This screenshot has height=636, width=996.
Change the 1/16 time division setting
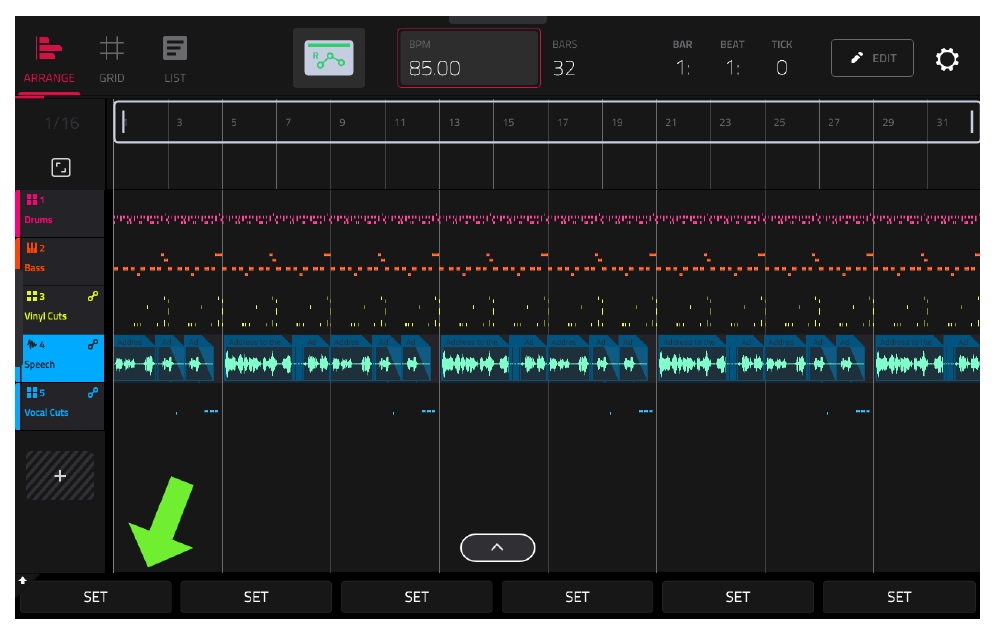62,123
